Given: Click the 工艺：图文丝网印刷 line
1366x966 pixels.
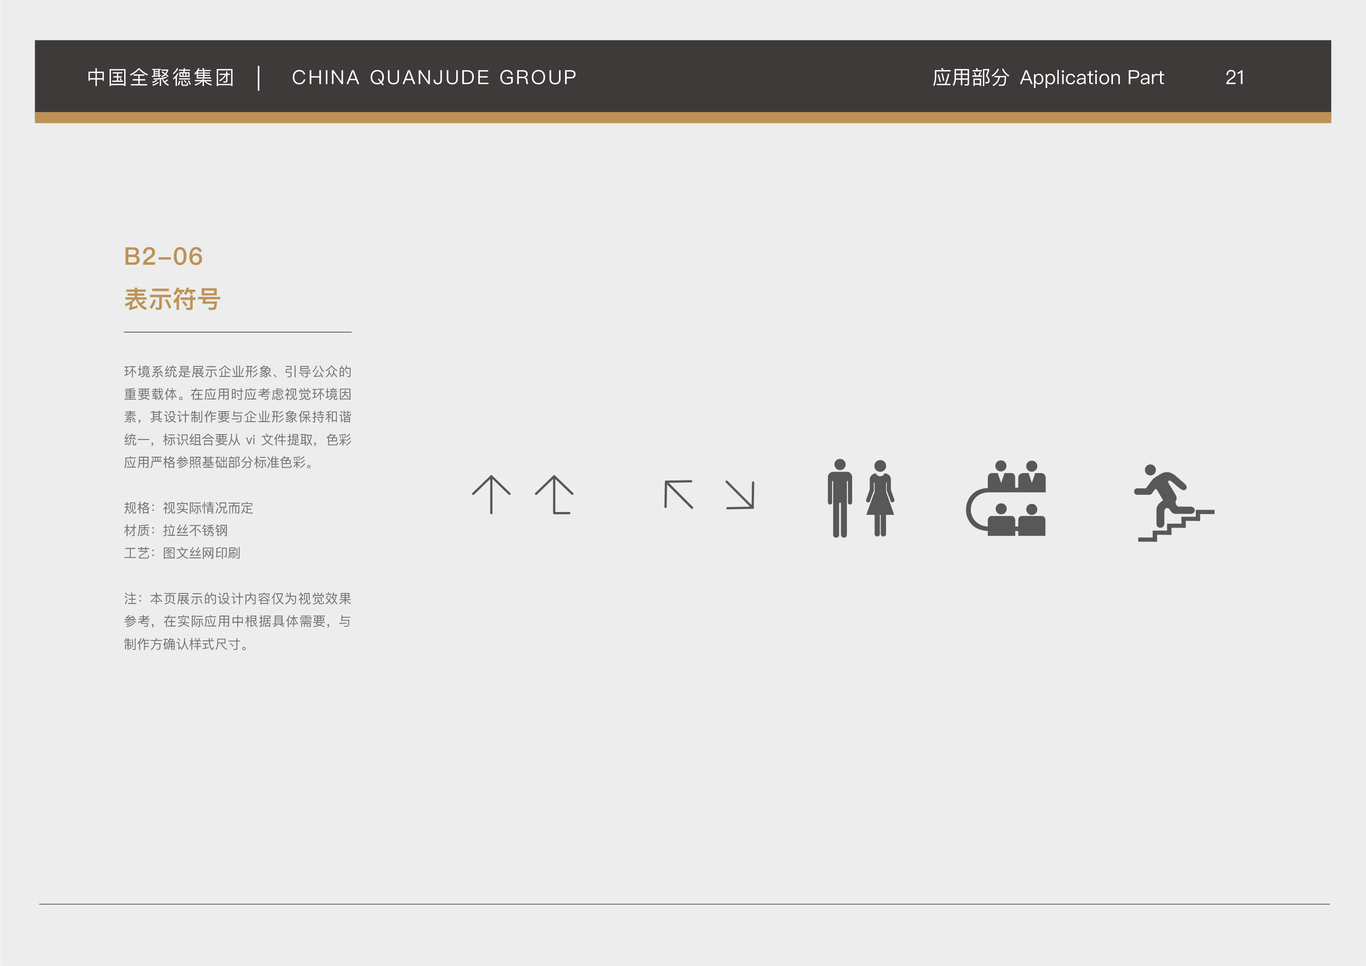Looking at the screenshot, I should (182, 553).
